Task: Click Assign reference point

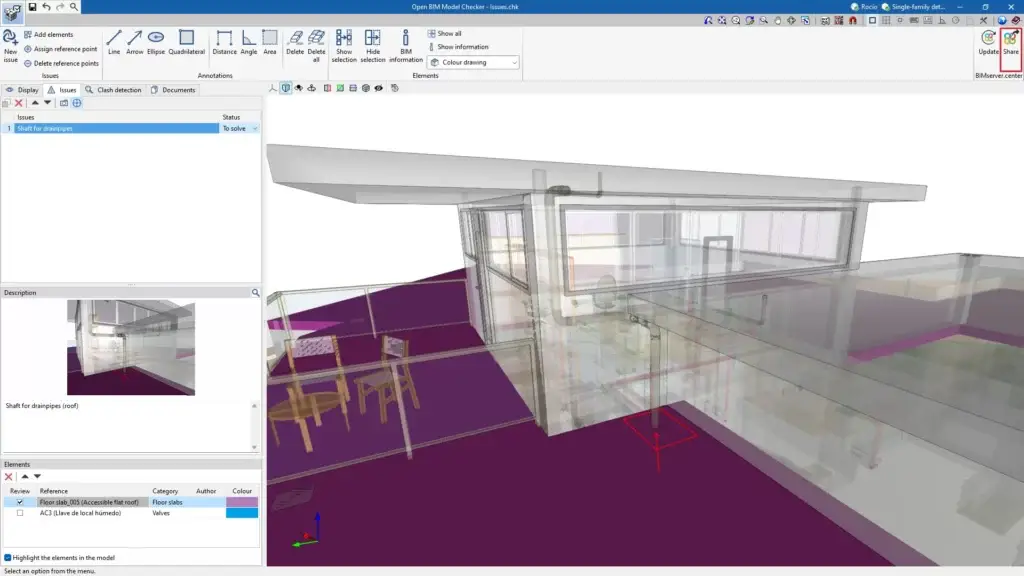Action: pos(60,49)
